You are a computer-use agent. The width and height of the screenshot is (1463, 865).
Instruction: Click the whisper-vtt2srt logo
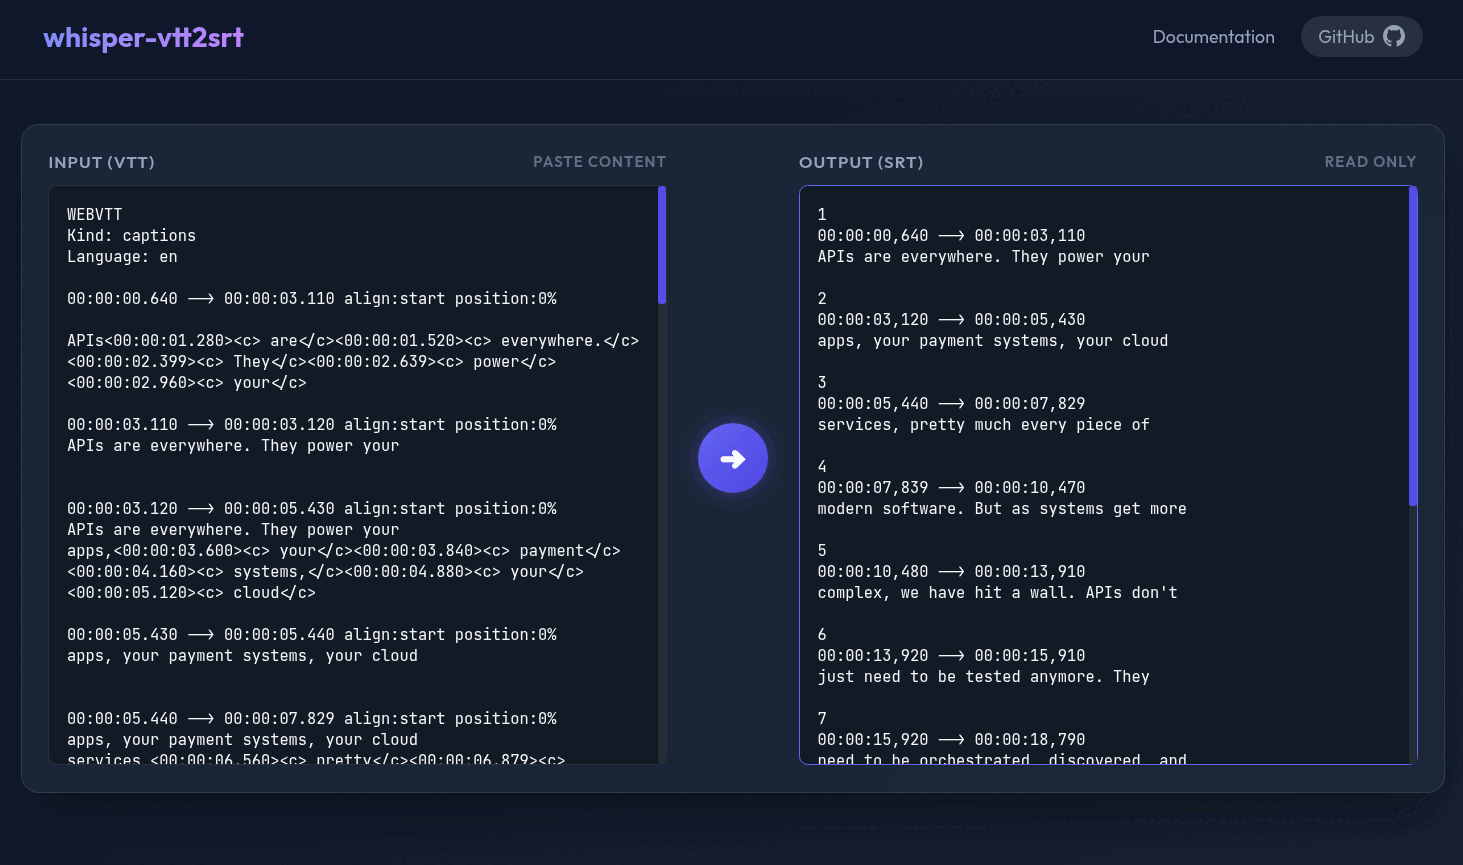click(x=143, y=38)
